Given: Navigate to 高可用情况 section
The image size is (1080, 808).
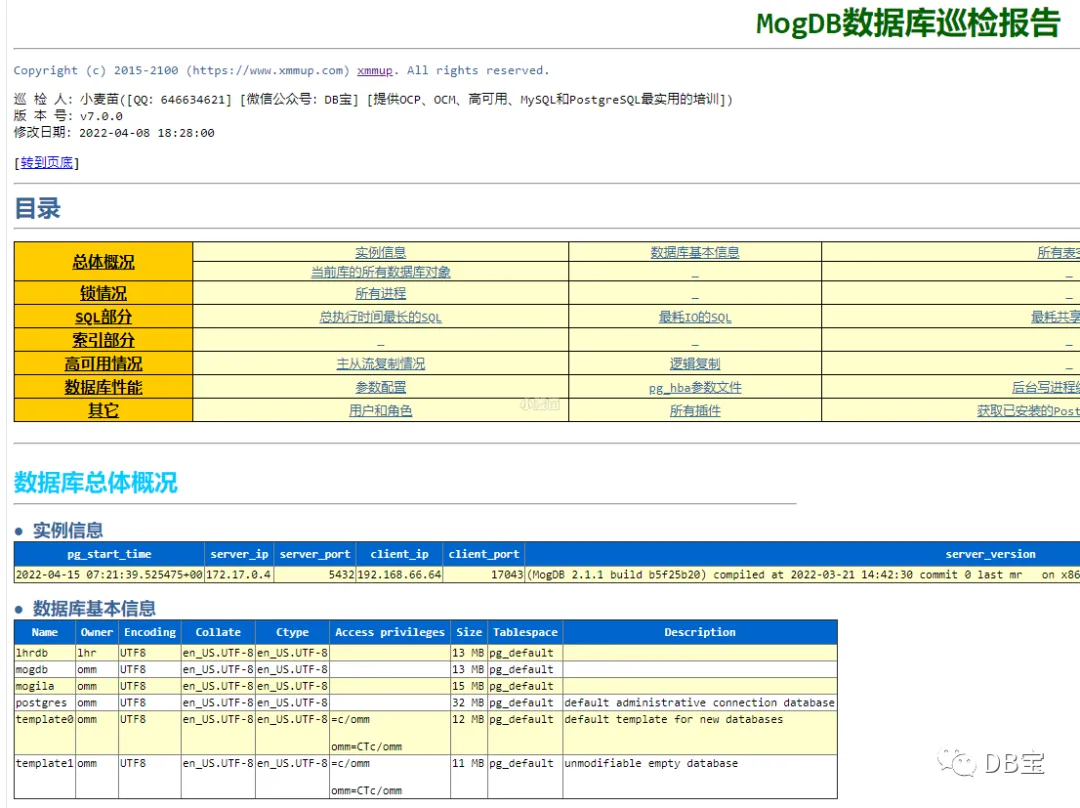Looking at the screenshot, I should click(103, 364).
